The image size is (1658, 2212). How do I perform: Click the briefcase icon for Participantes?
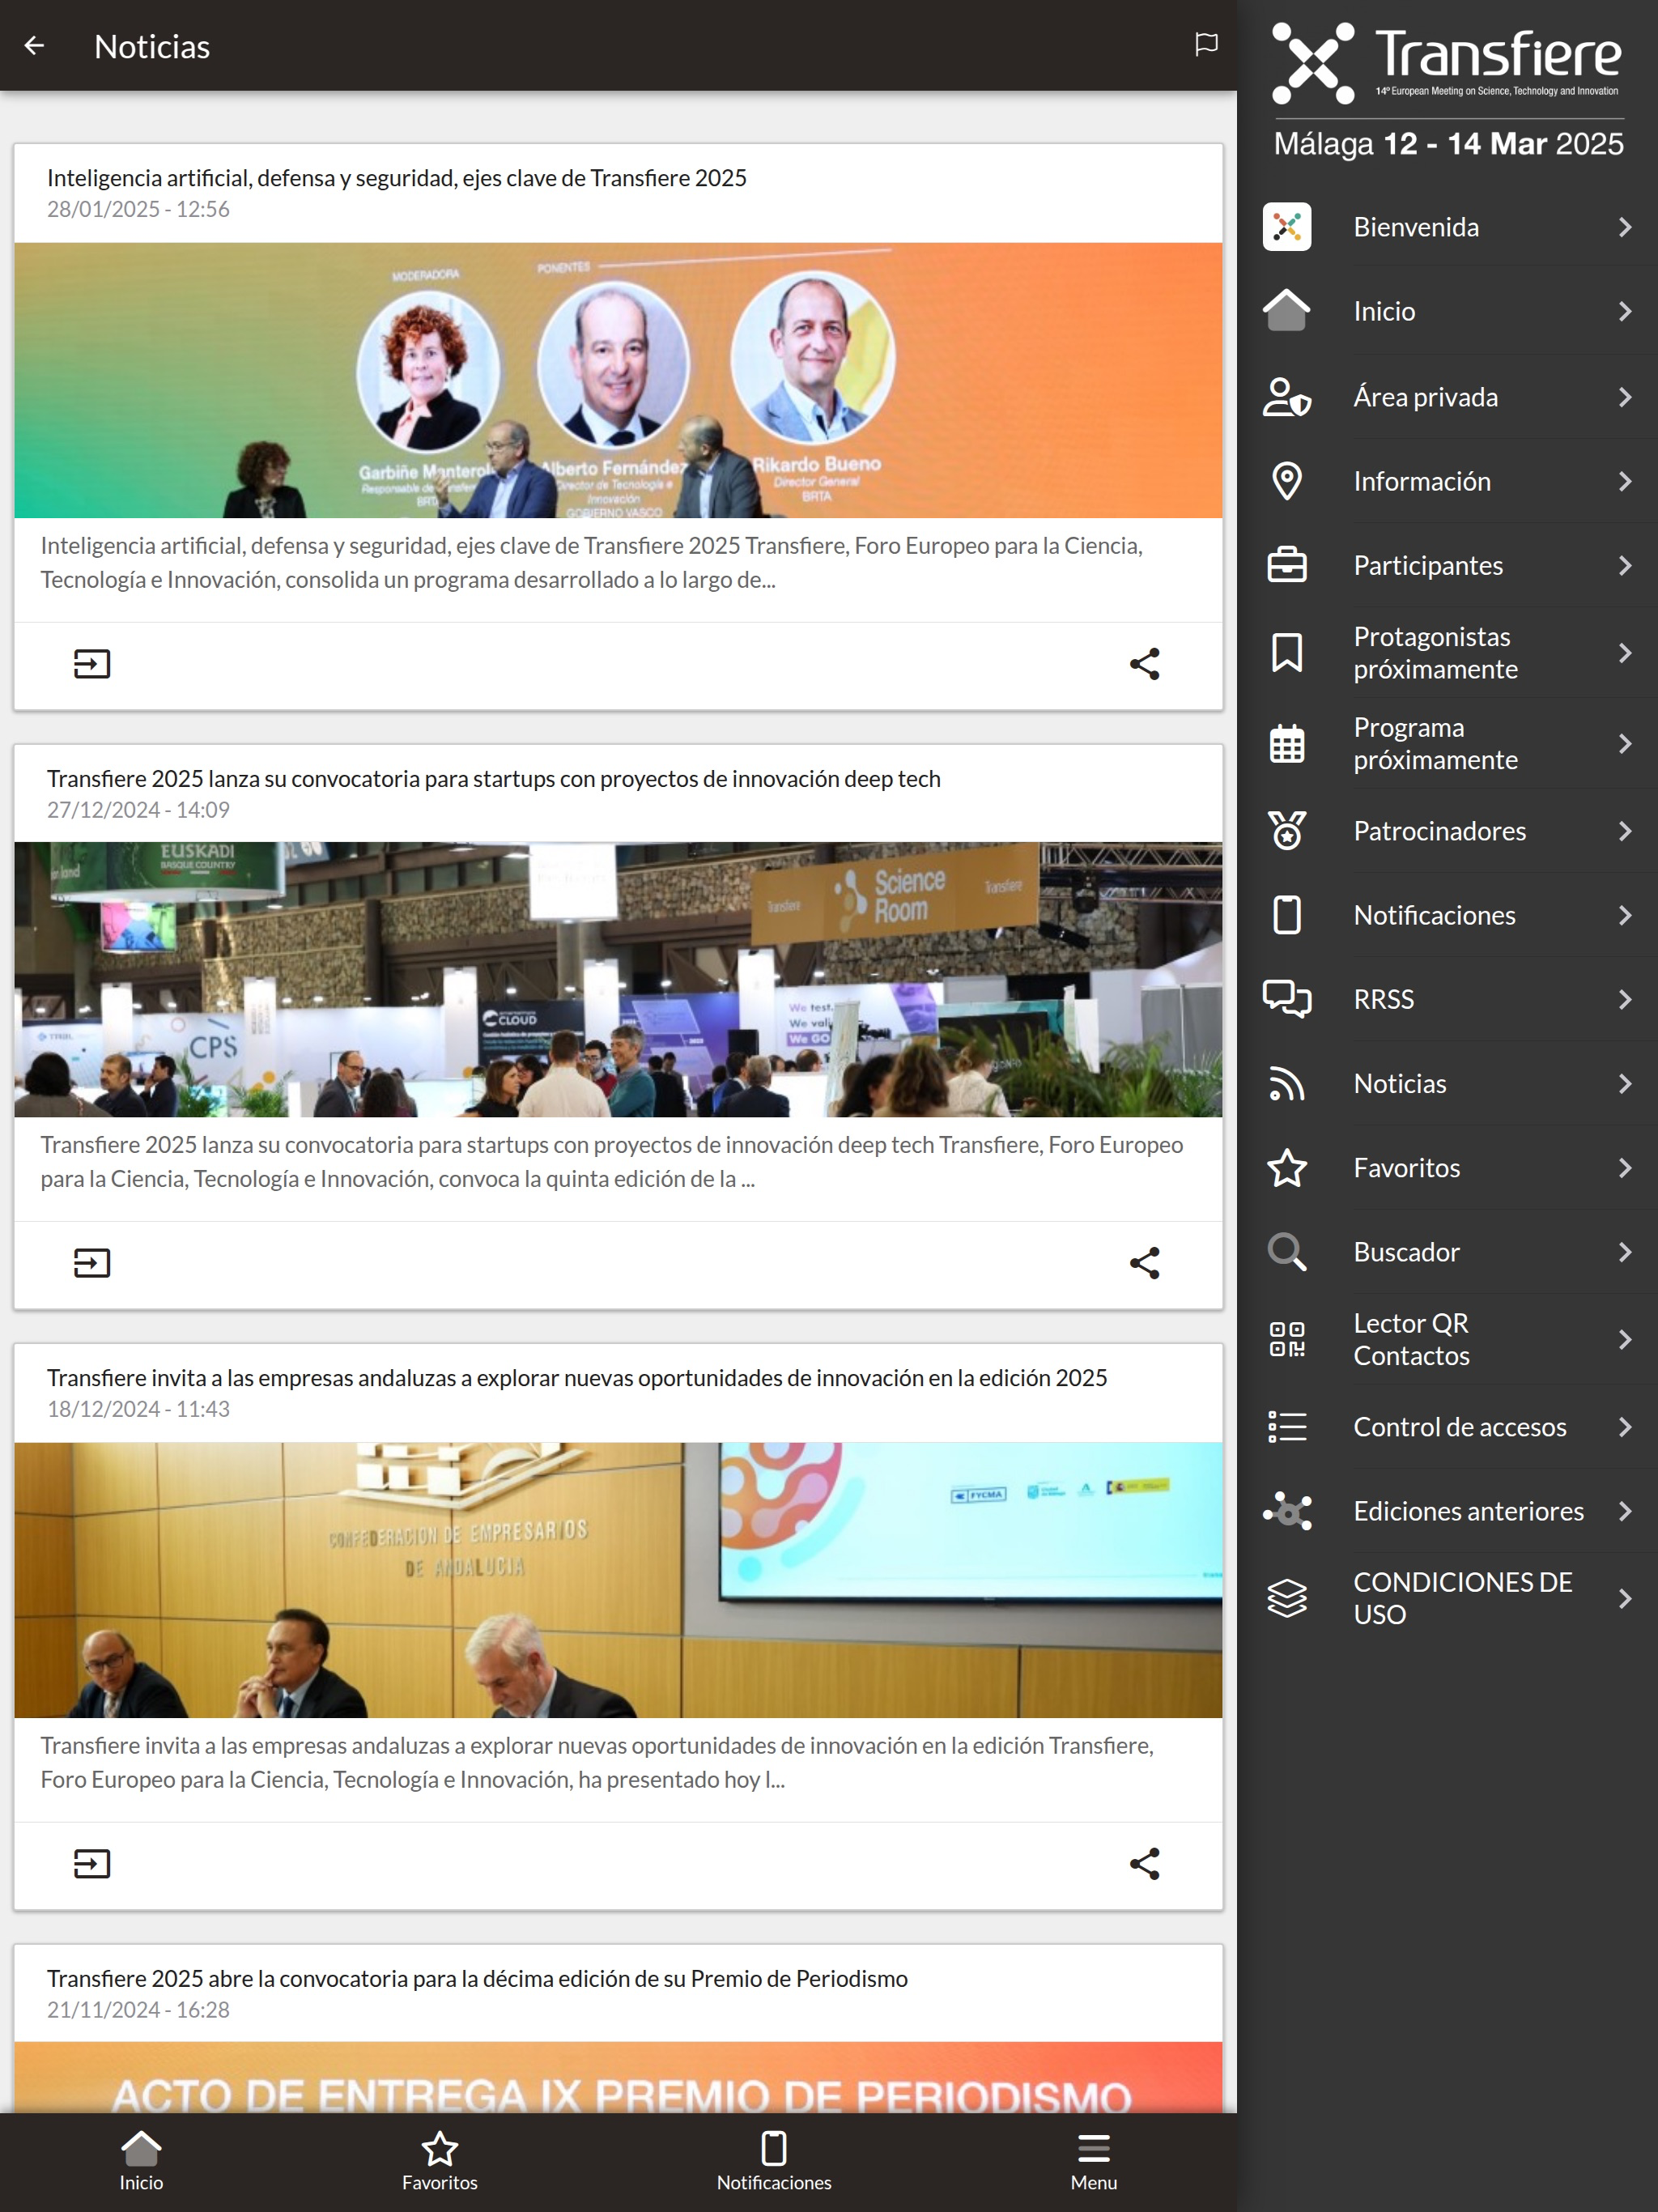coord(1287,565)
